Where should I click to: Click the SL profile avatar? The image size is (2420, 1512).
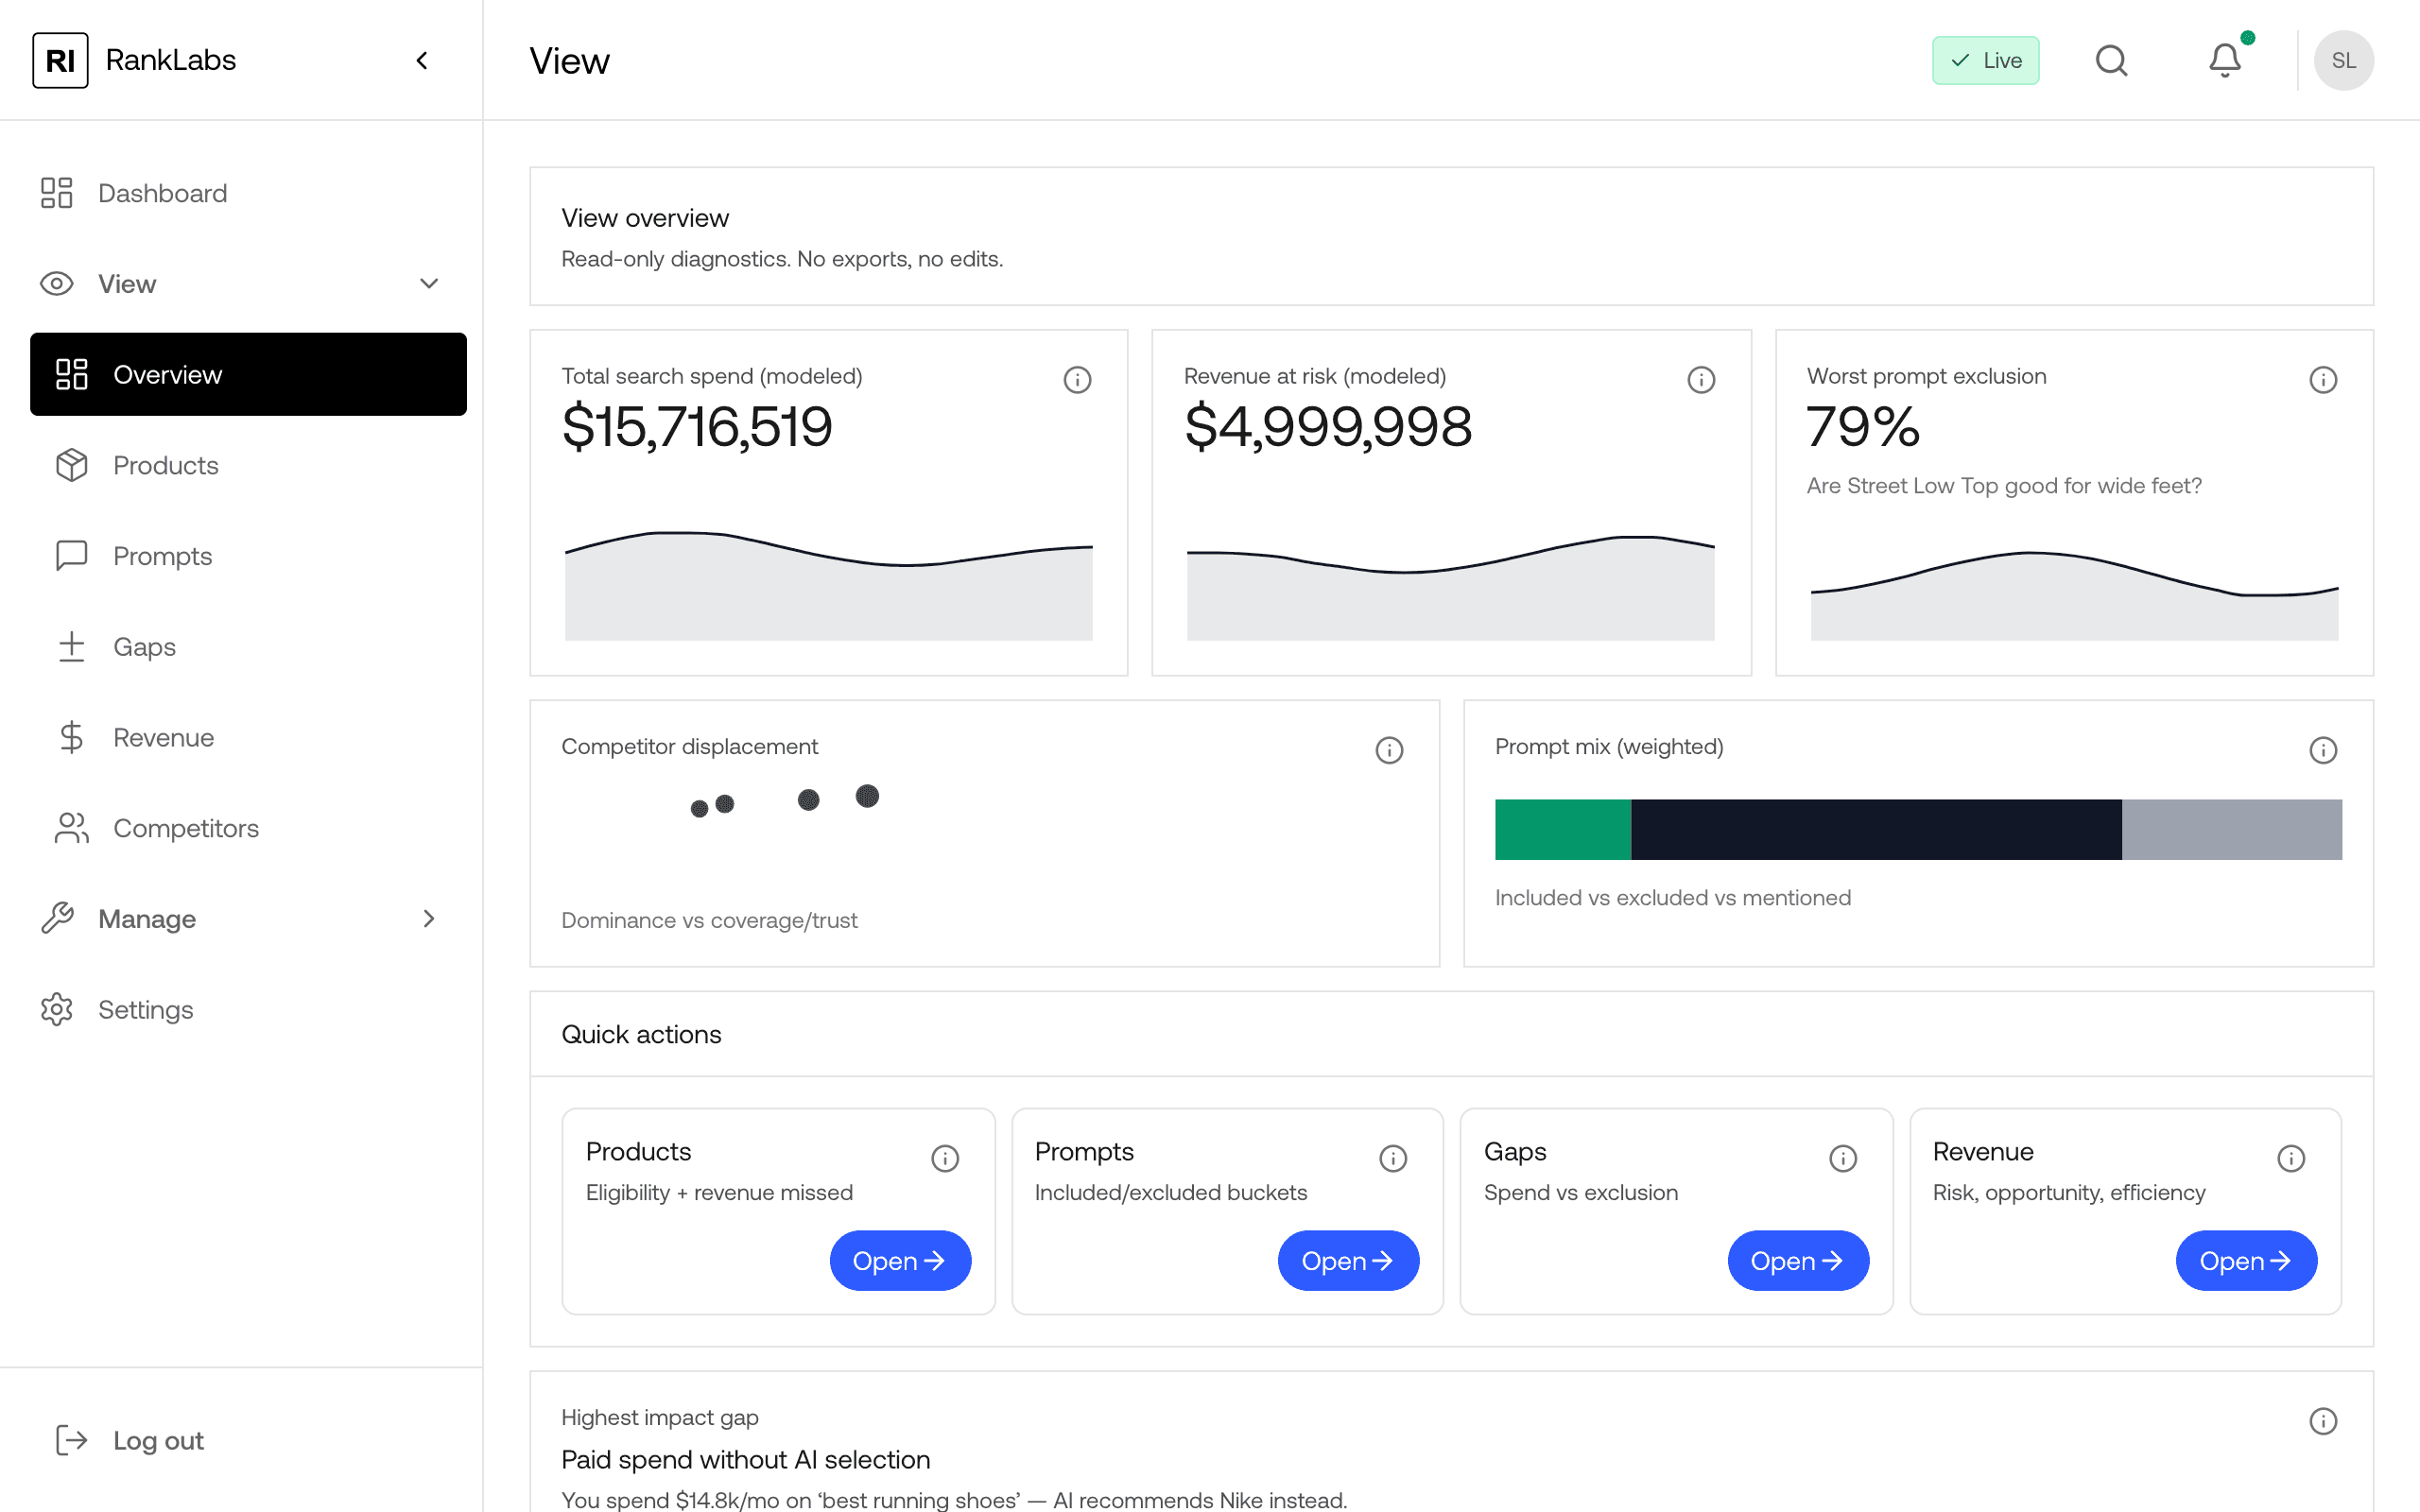coord(2345,60)
